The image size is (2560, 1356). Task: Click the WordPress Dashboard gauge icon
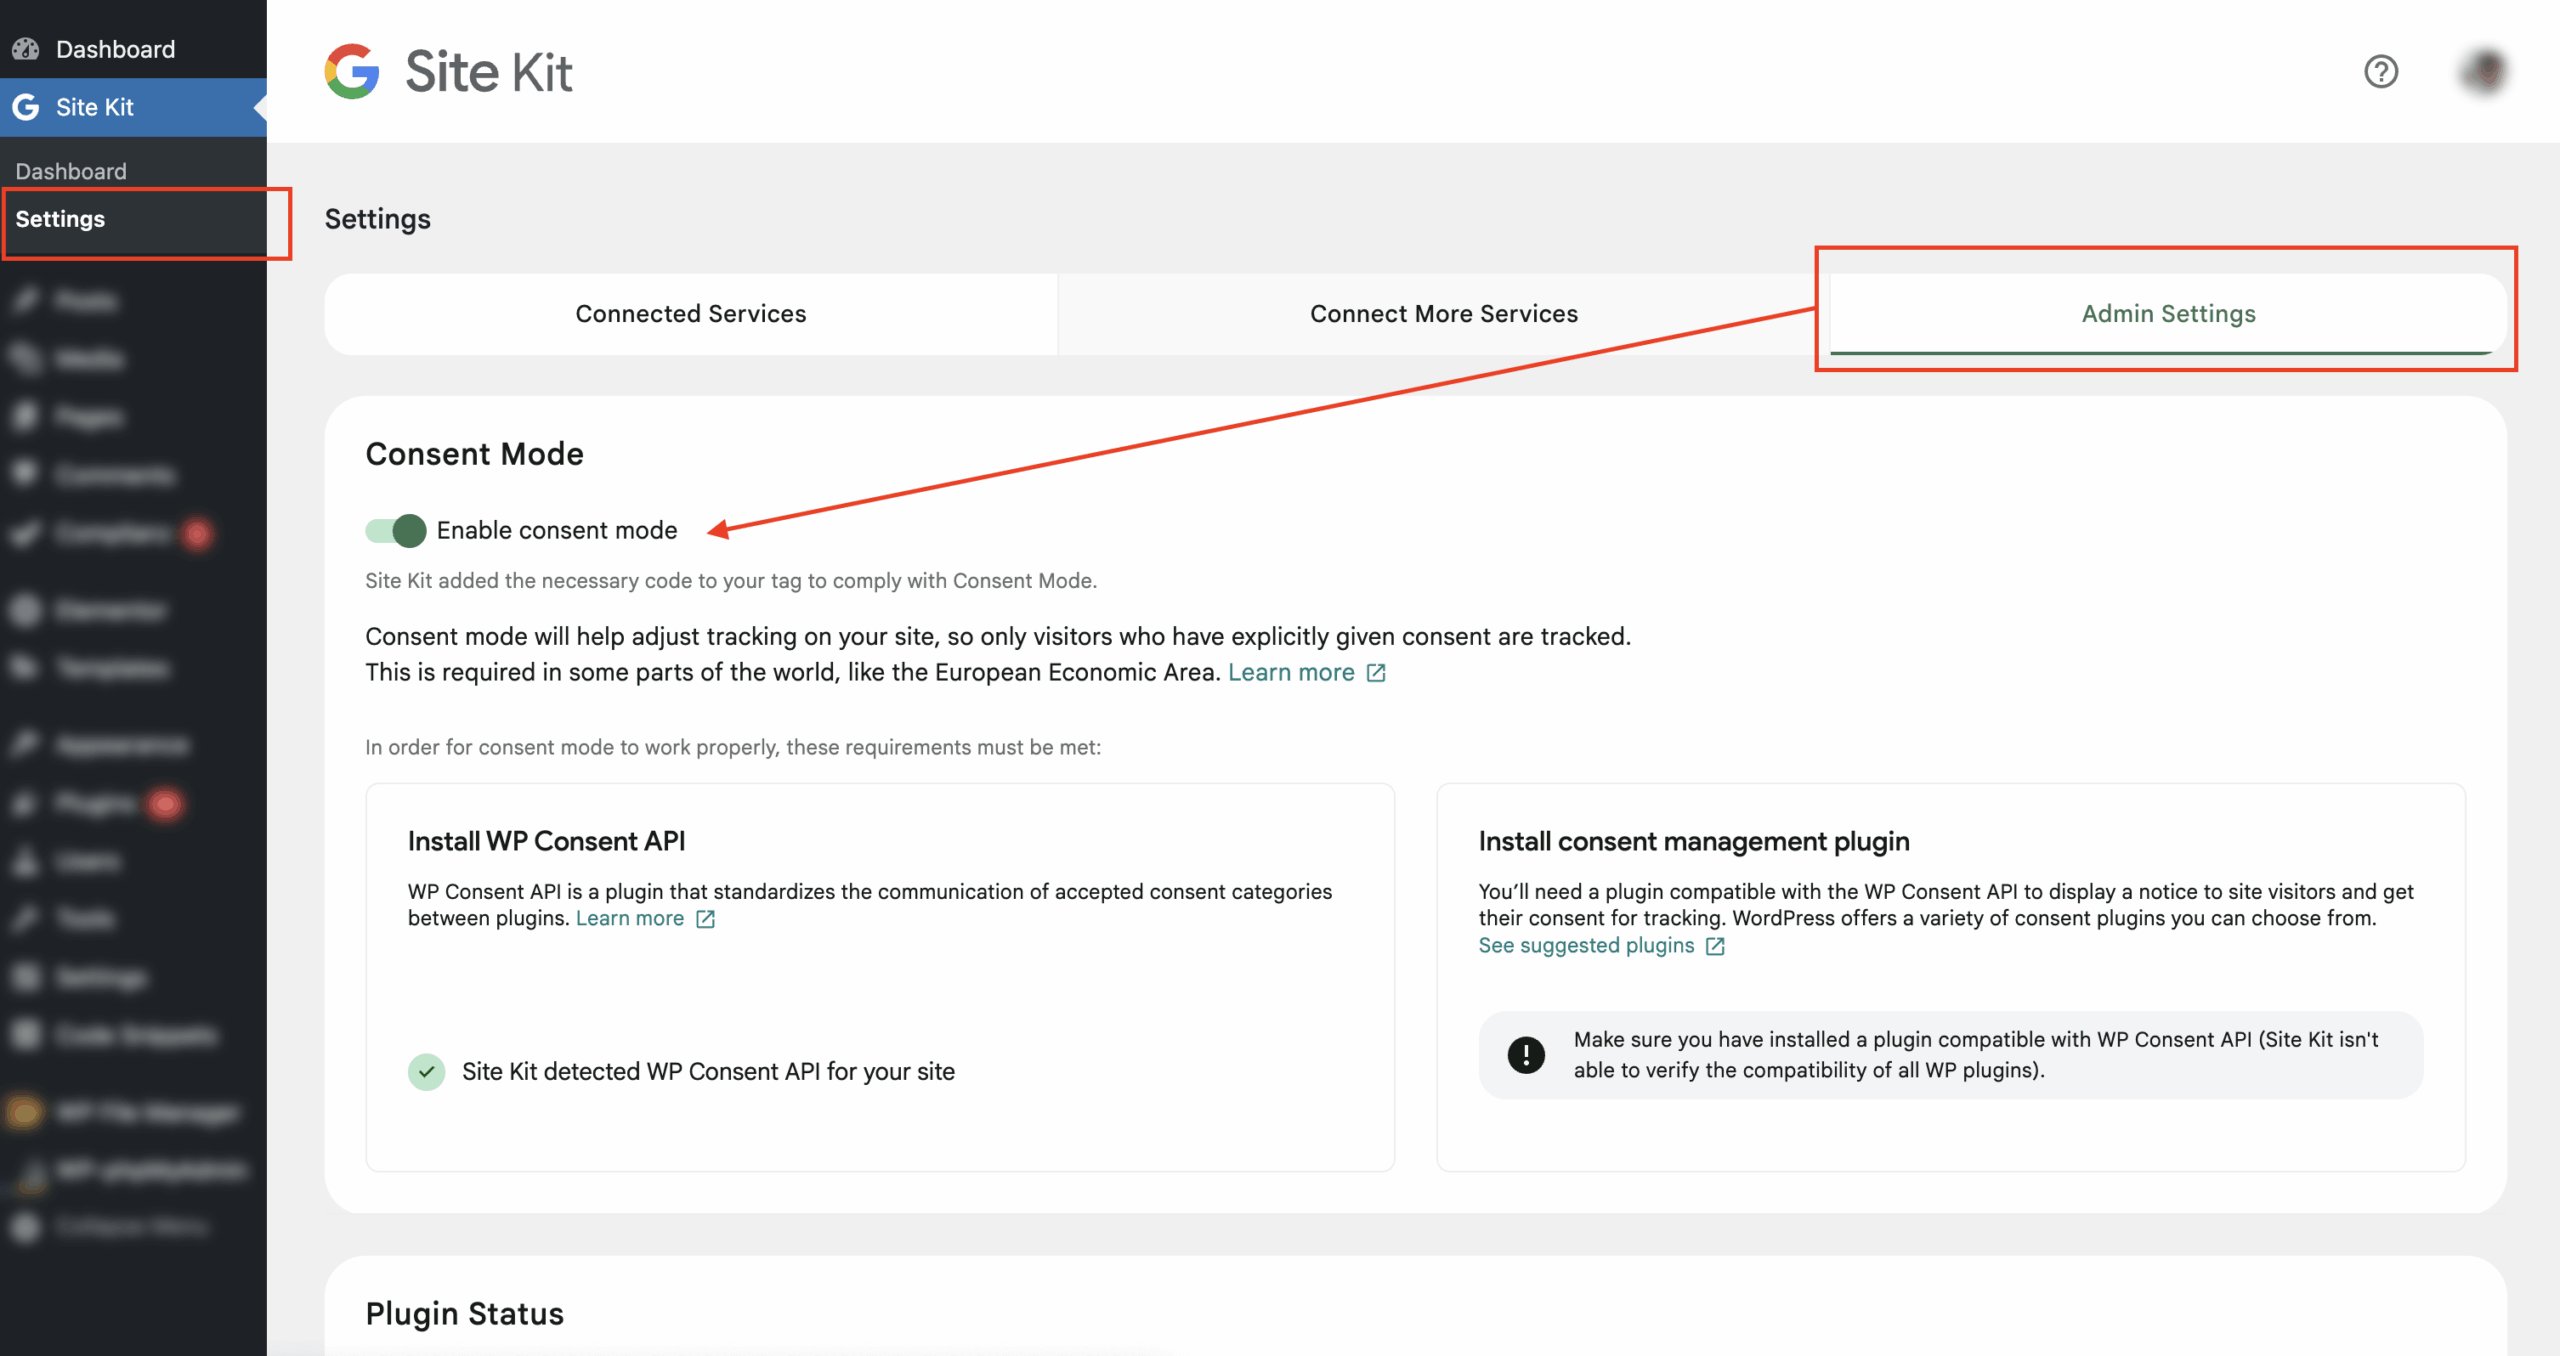click(x=26, y=49)
